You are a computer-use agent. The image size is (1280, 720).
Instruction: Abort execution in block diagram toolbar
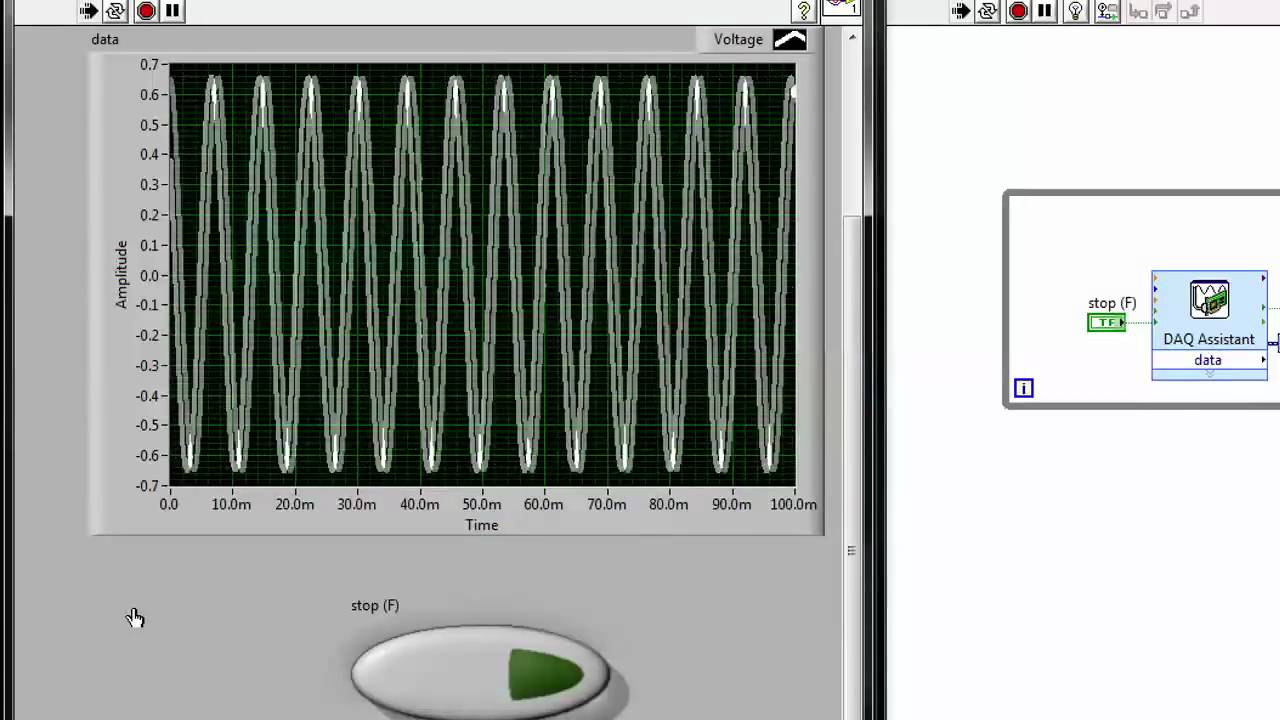(1018, 11)
